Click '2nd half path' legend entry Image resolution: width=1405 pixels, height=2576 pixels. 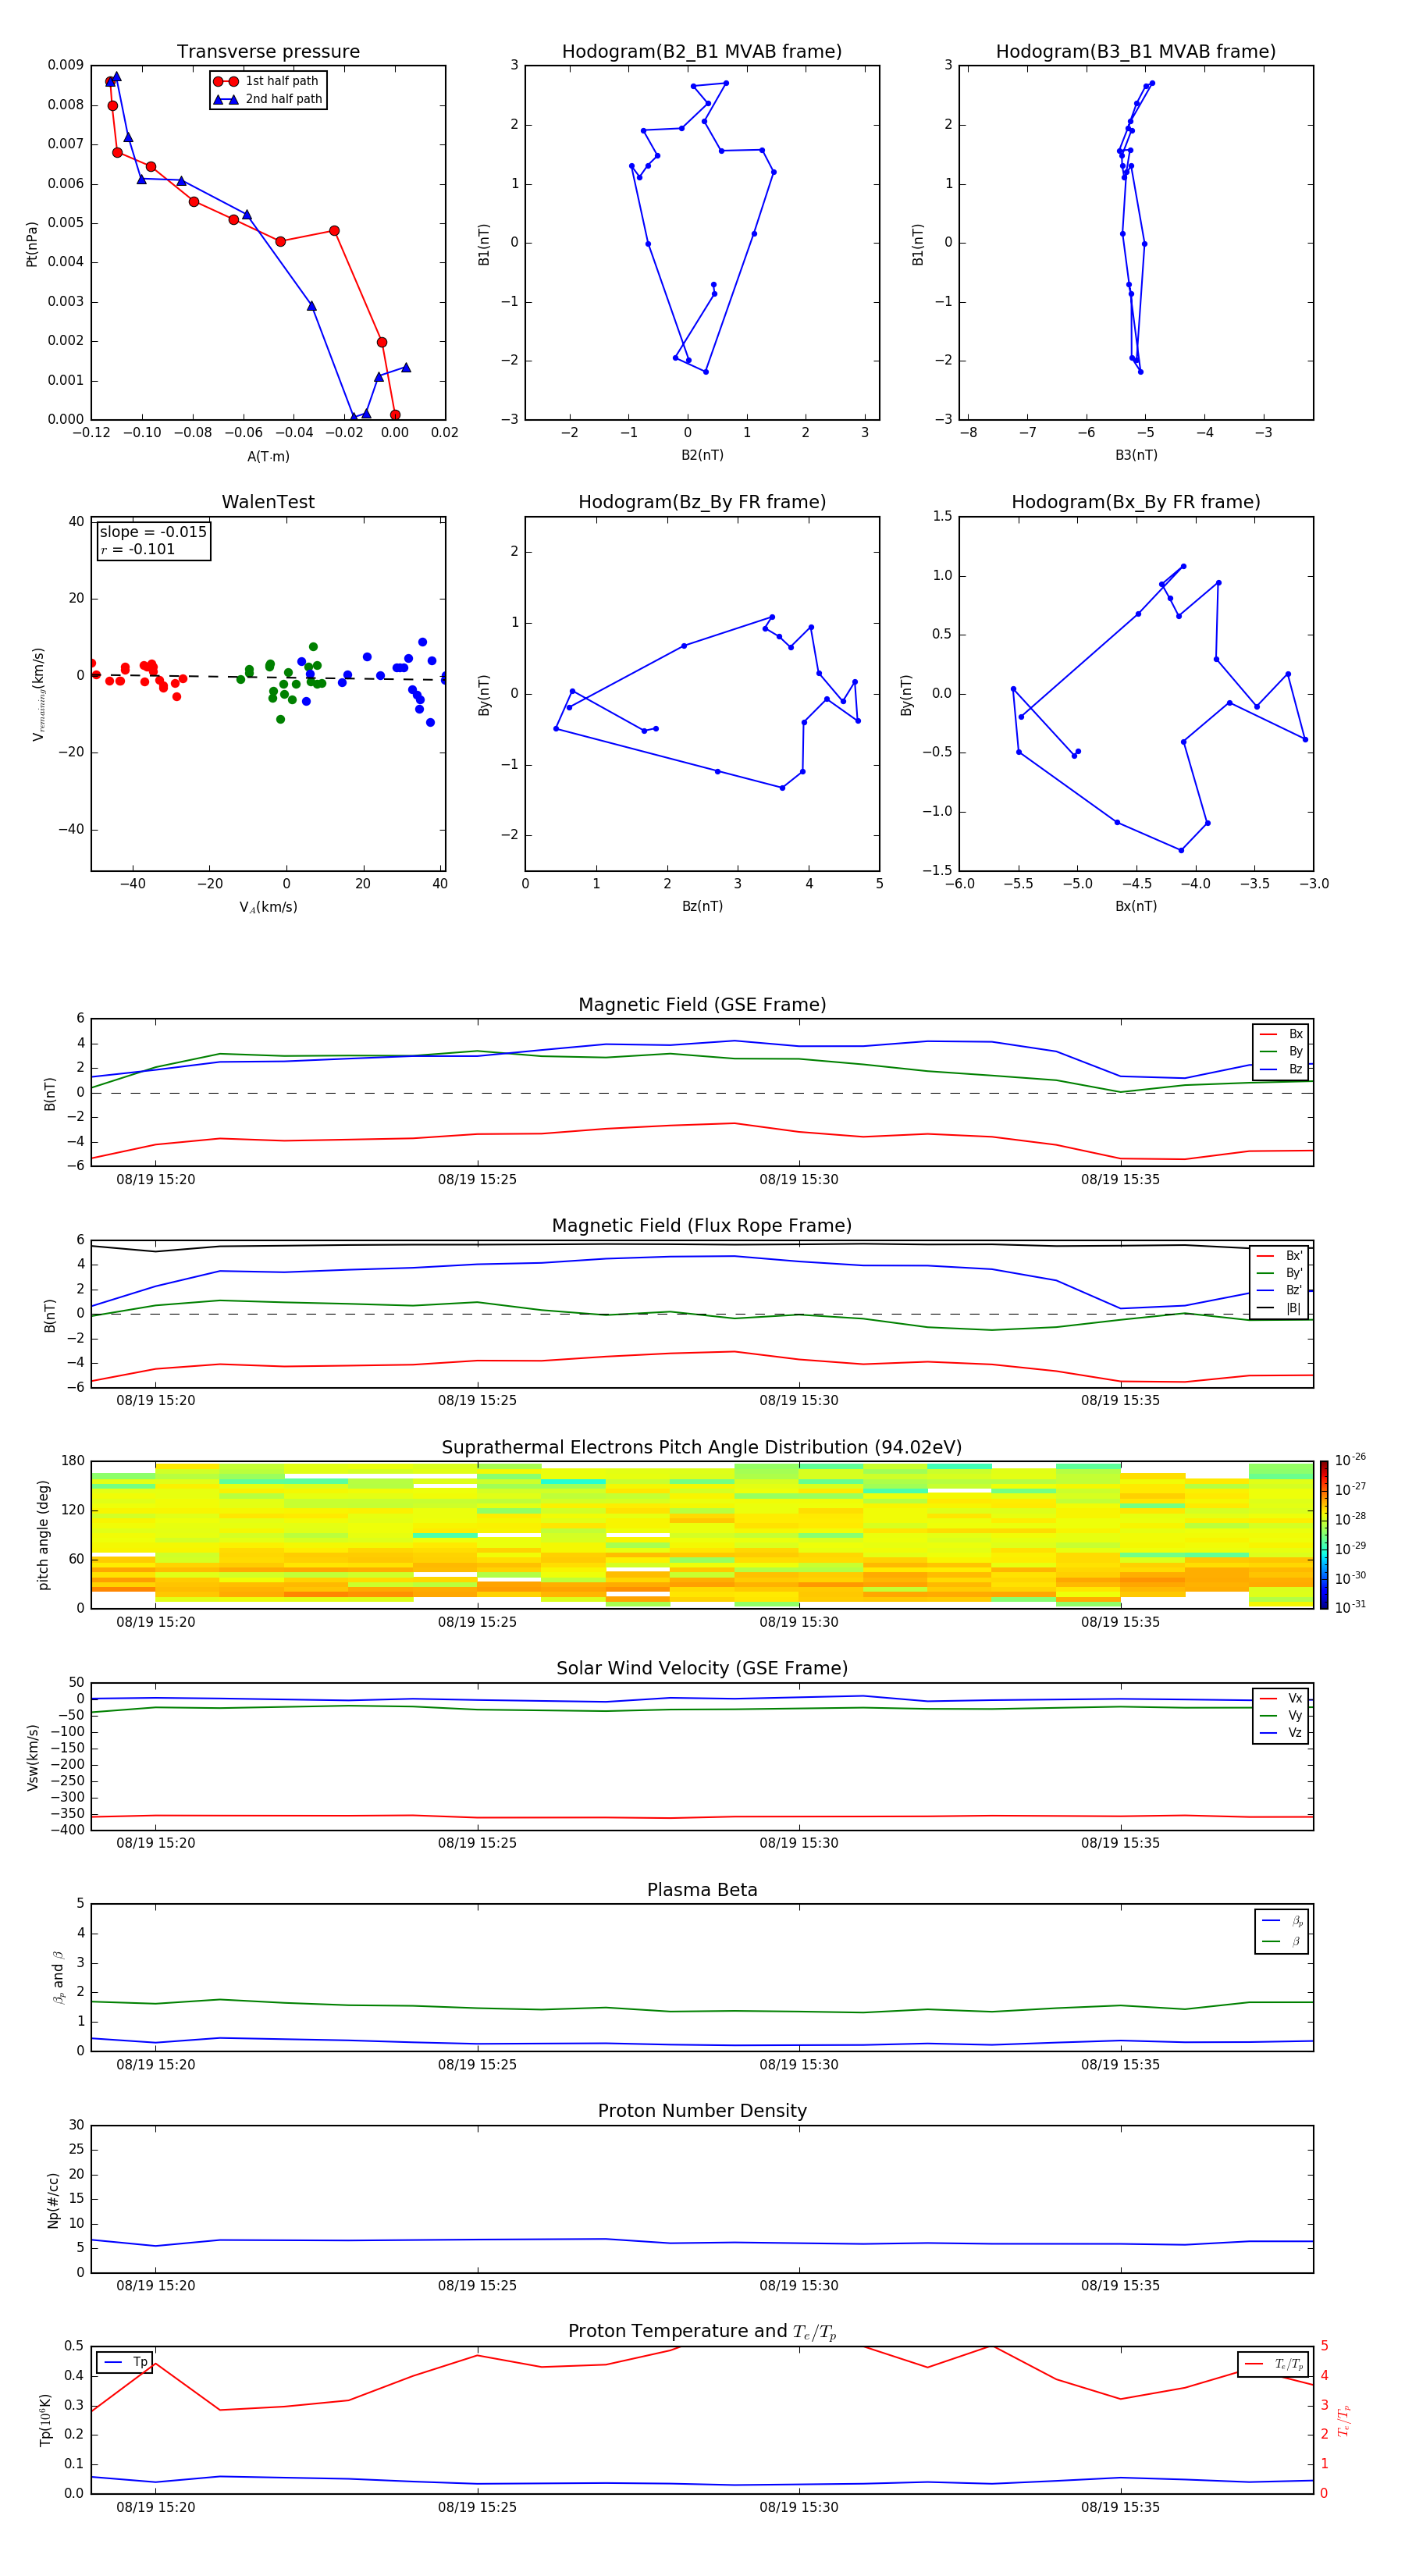267,99
